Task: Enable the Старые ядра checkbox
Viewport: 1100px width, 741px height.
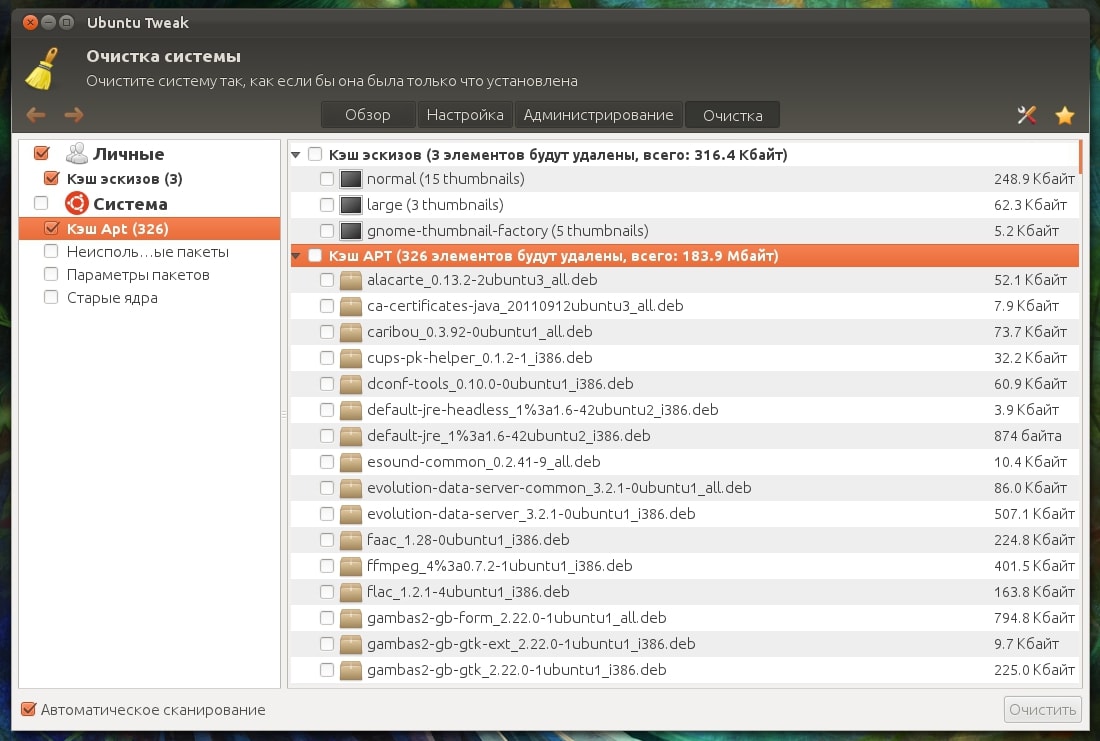Action: pos(51,297)
